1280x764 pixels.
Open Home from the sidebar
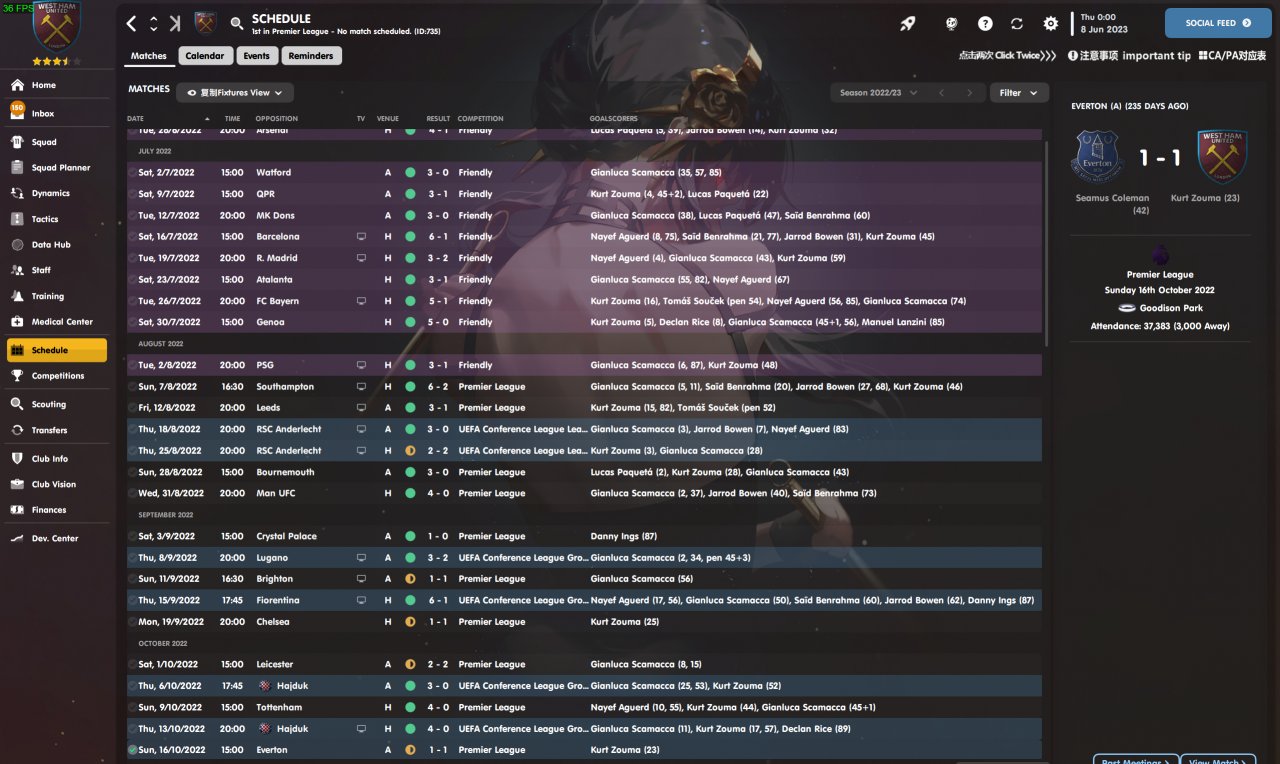coord(55,85)
